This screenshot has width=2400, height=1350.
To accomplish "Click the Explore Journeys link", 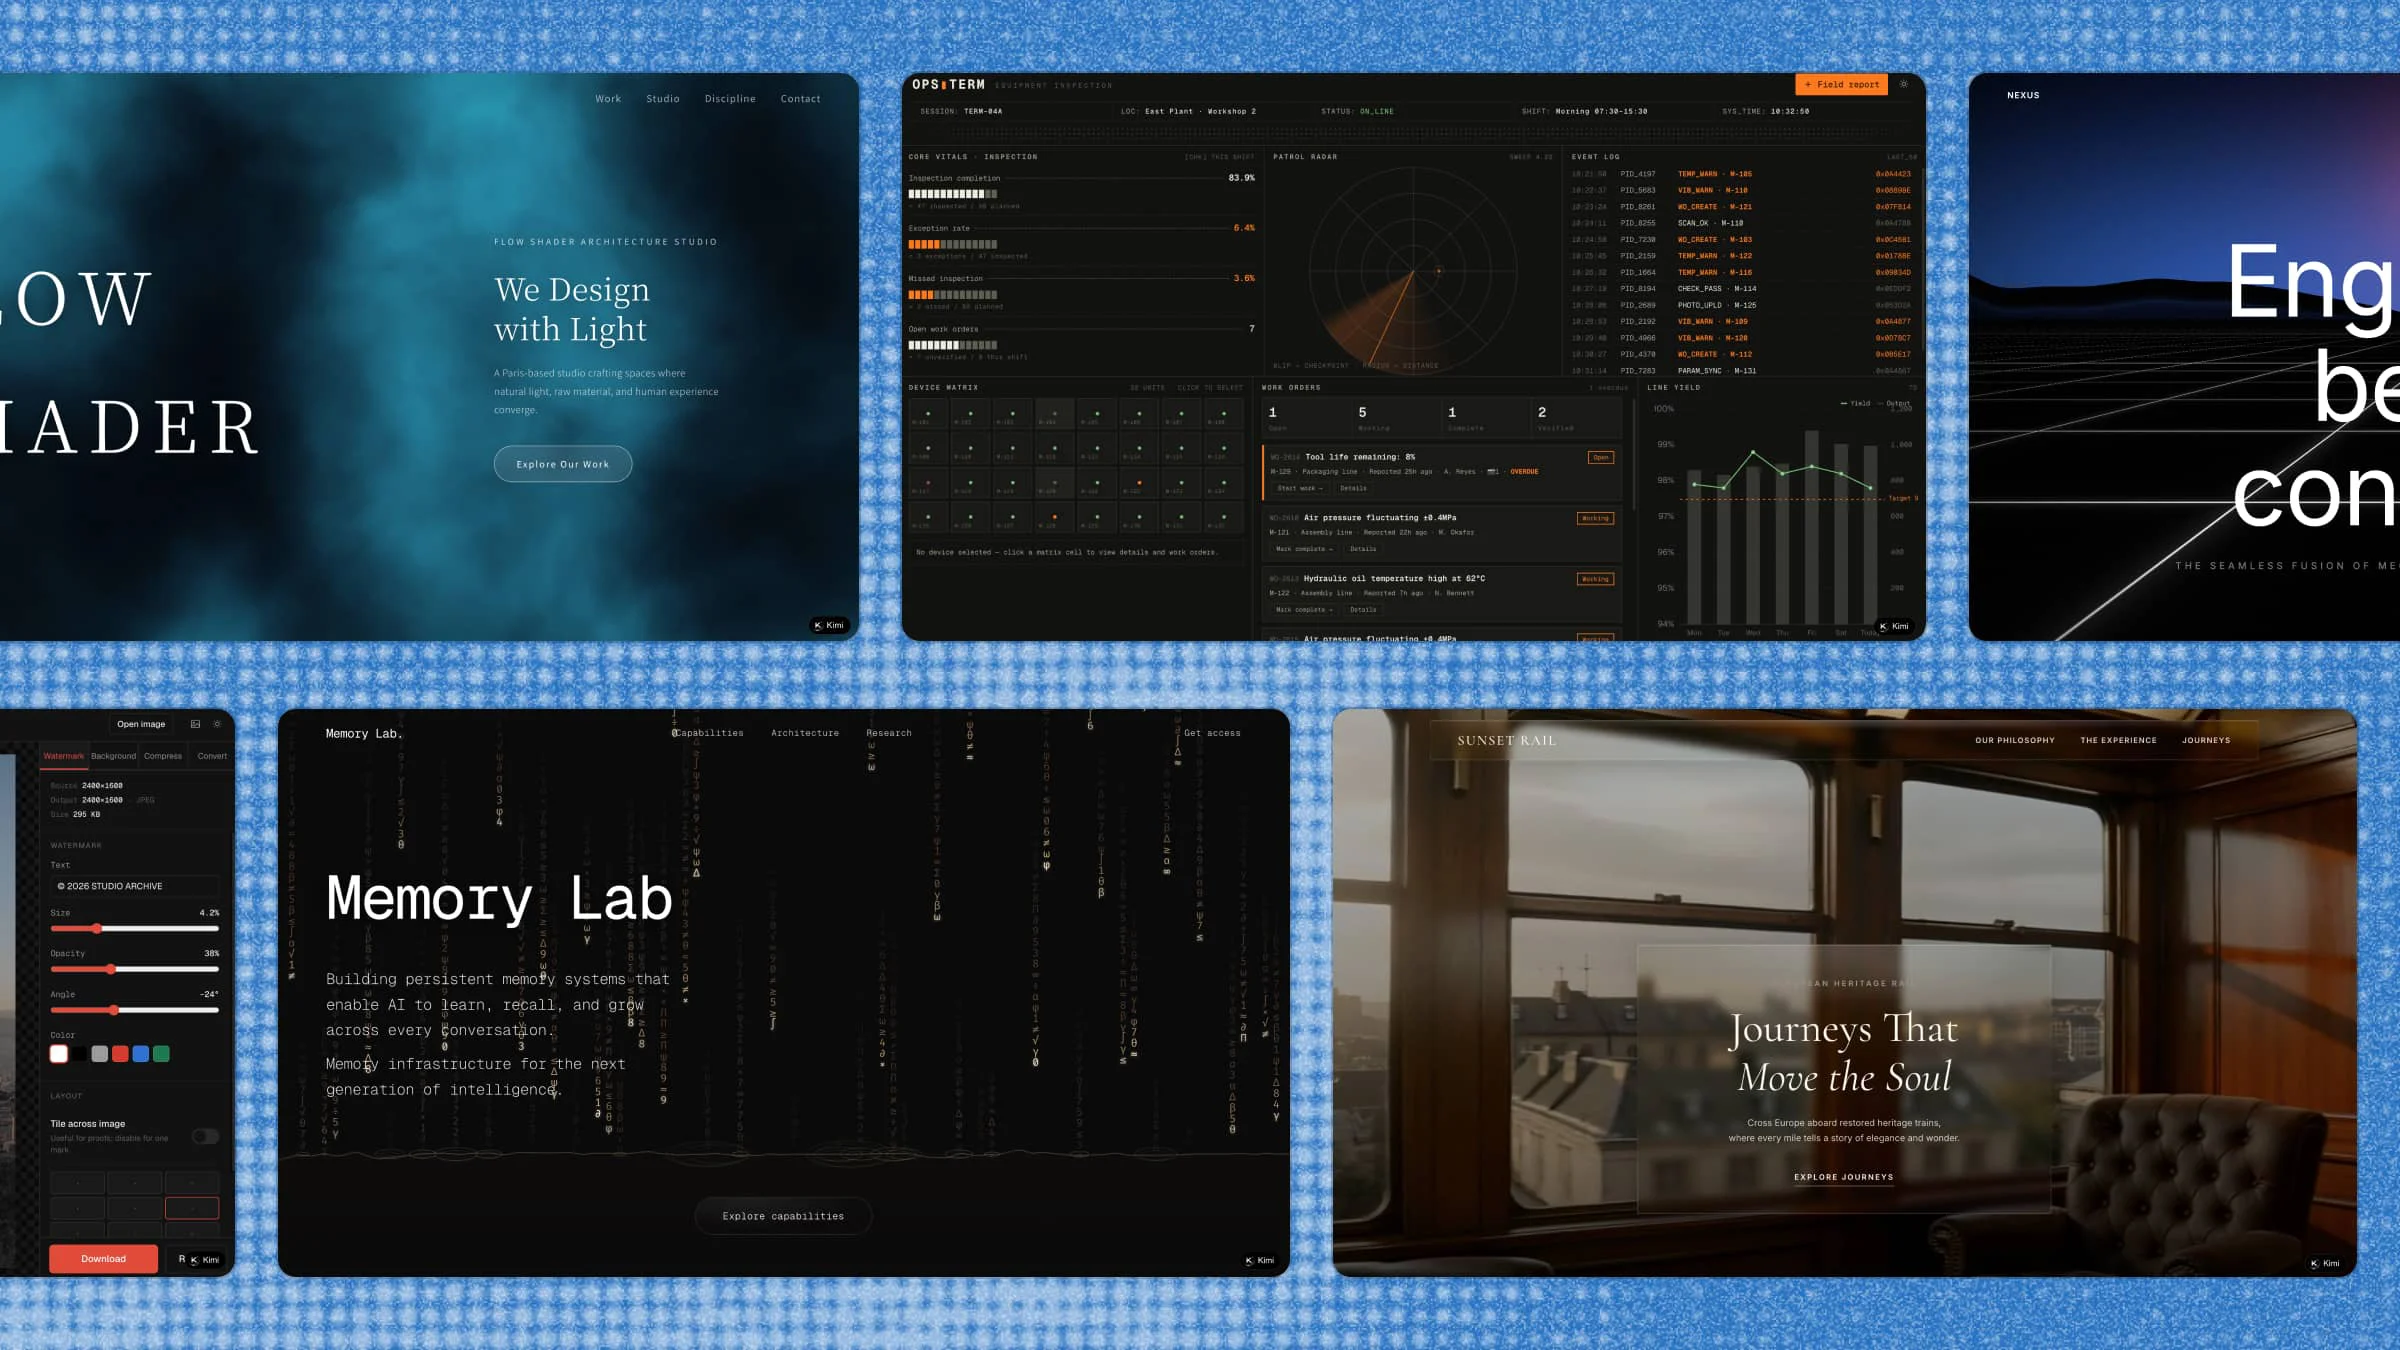I will [1844, 1177].
